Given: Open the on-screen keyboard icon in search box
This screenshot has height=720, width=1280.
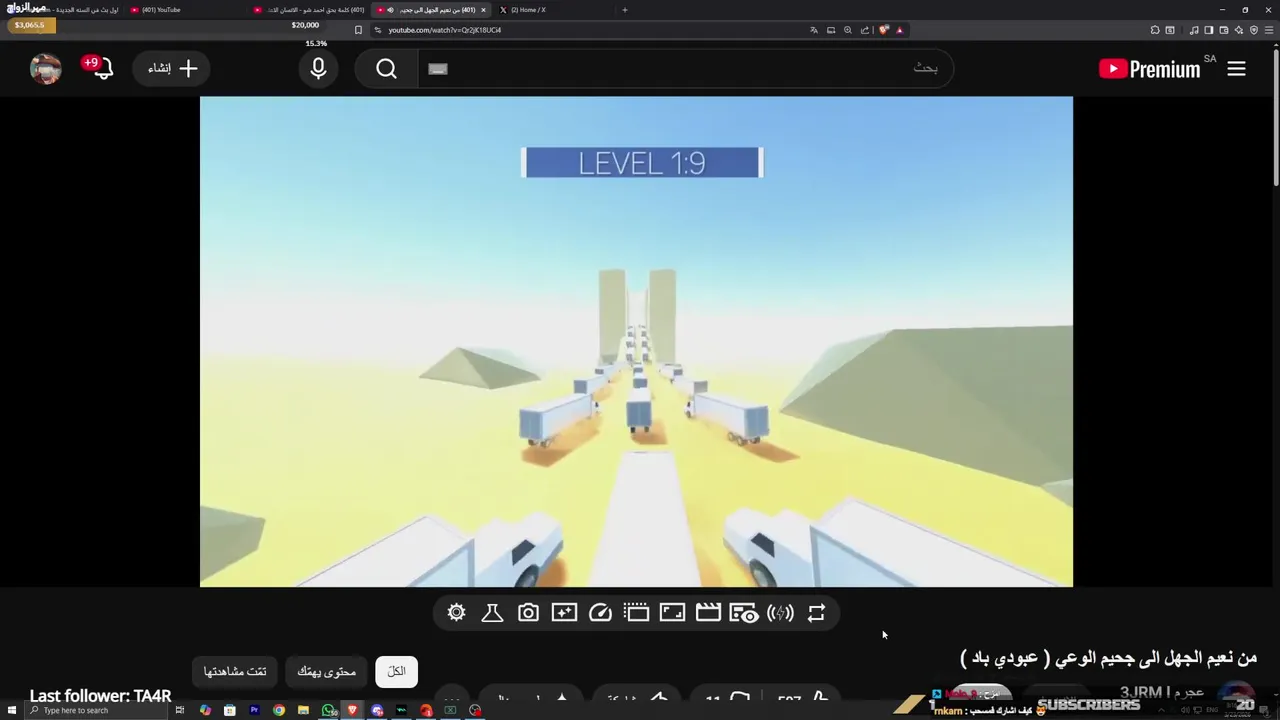Looking at the screenshot, I should pos(438,69).
